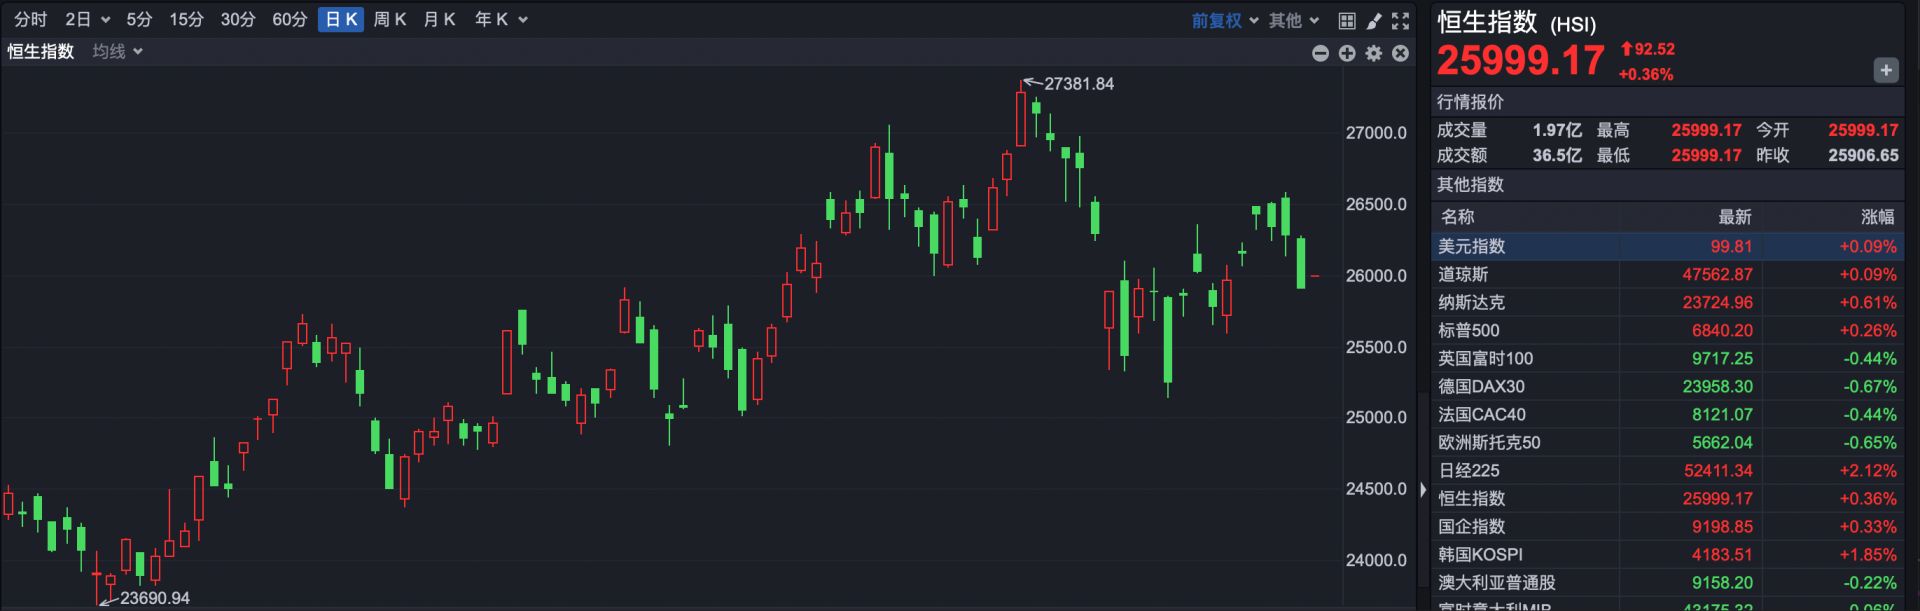Zoom in chart with plus icon
This screenshot has width=1920, height=611.
pos(1347,53)
